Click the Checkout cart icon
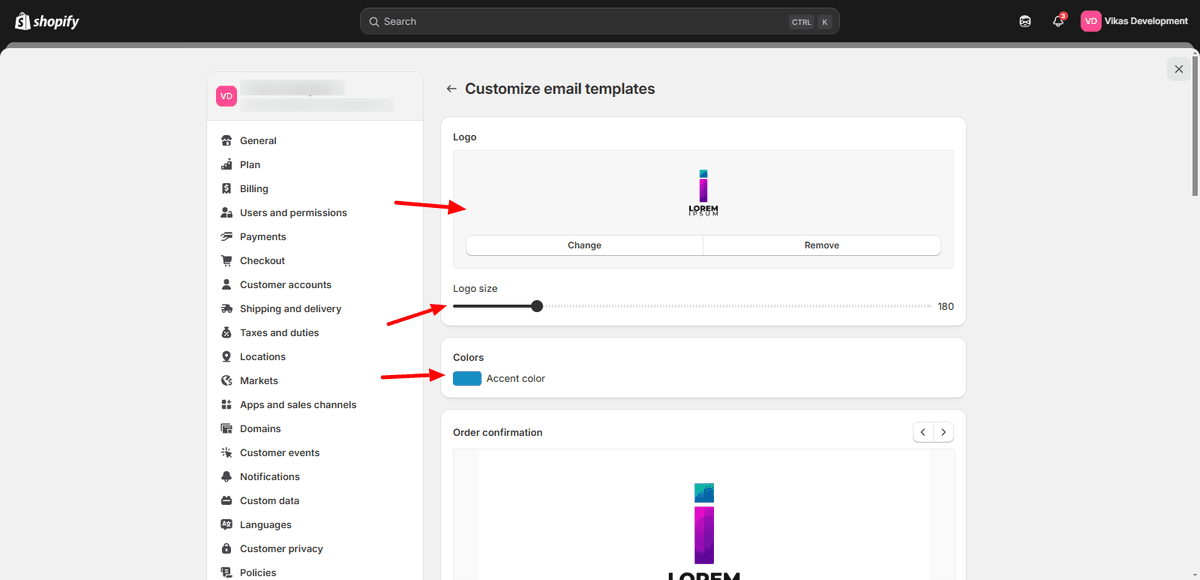This screenshot has width=1200, height=580. 227,261
